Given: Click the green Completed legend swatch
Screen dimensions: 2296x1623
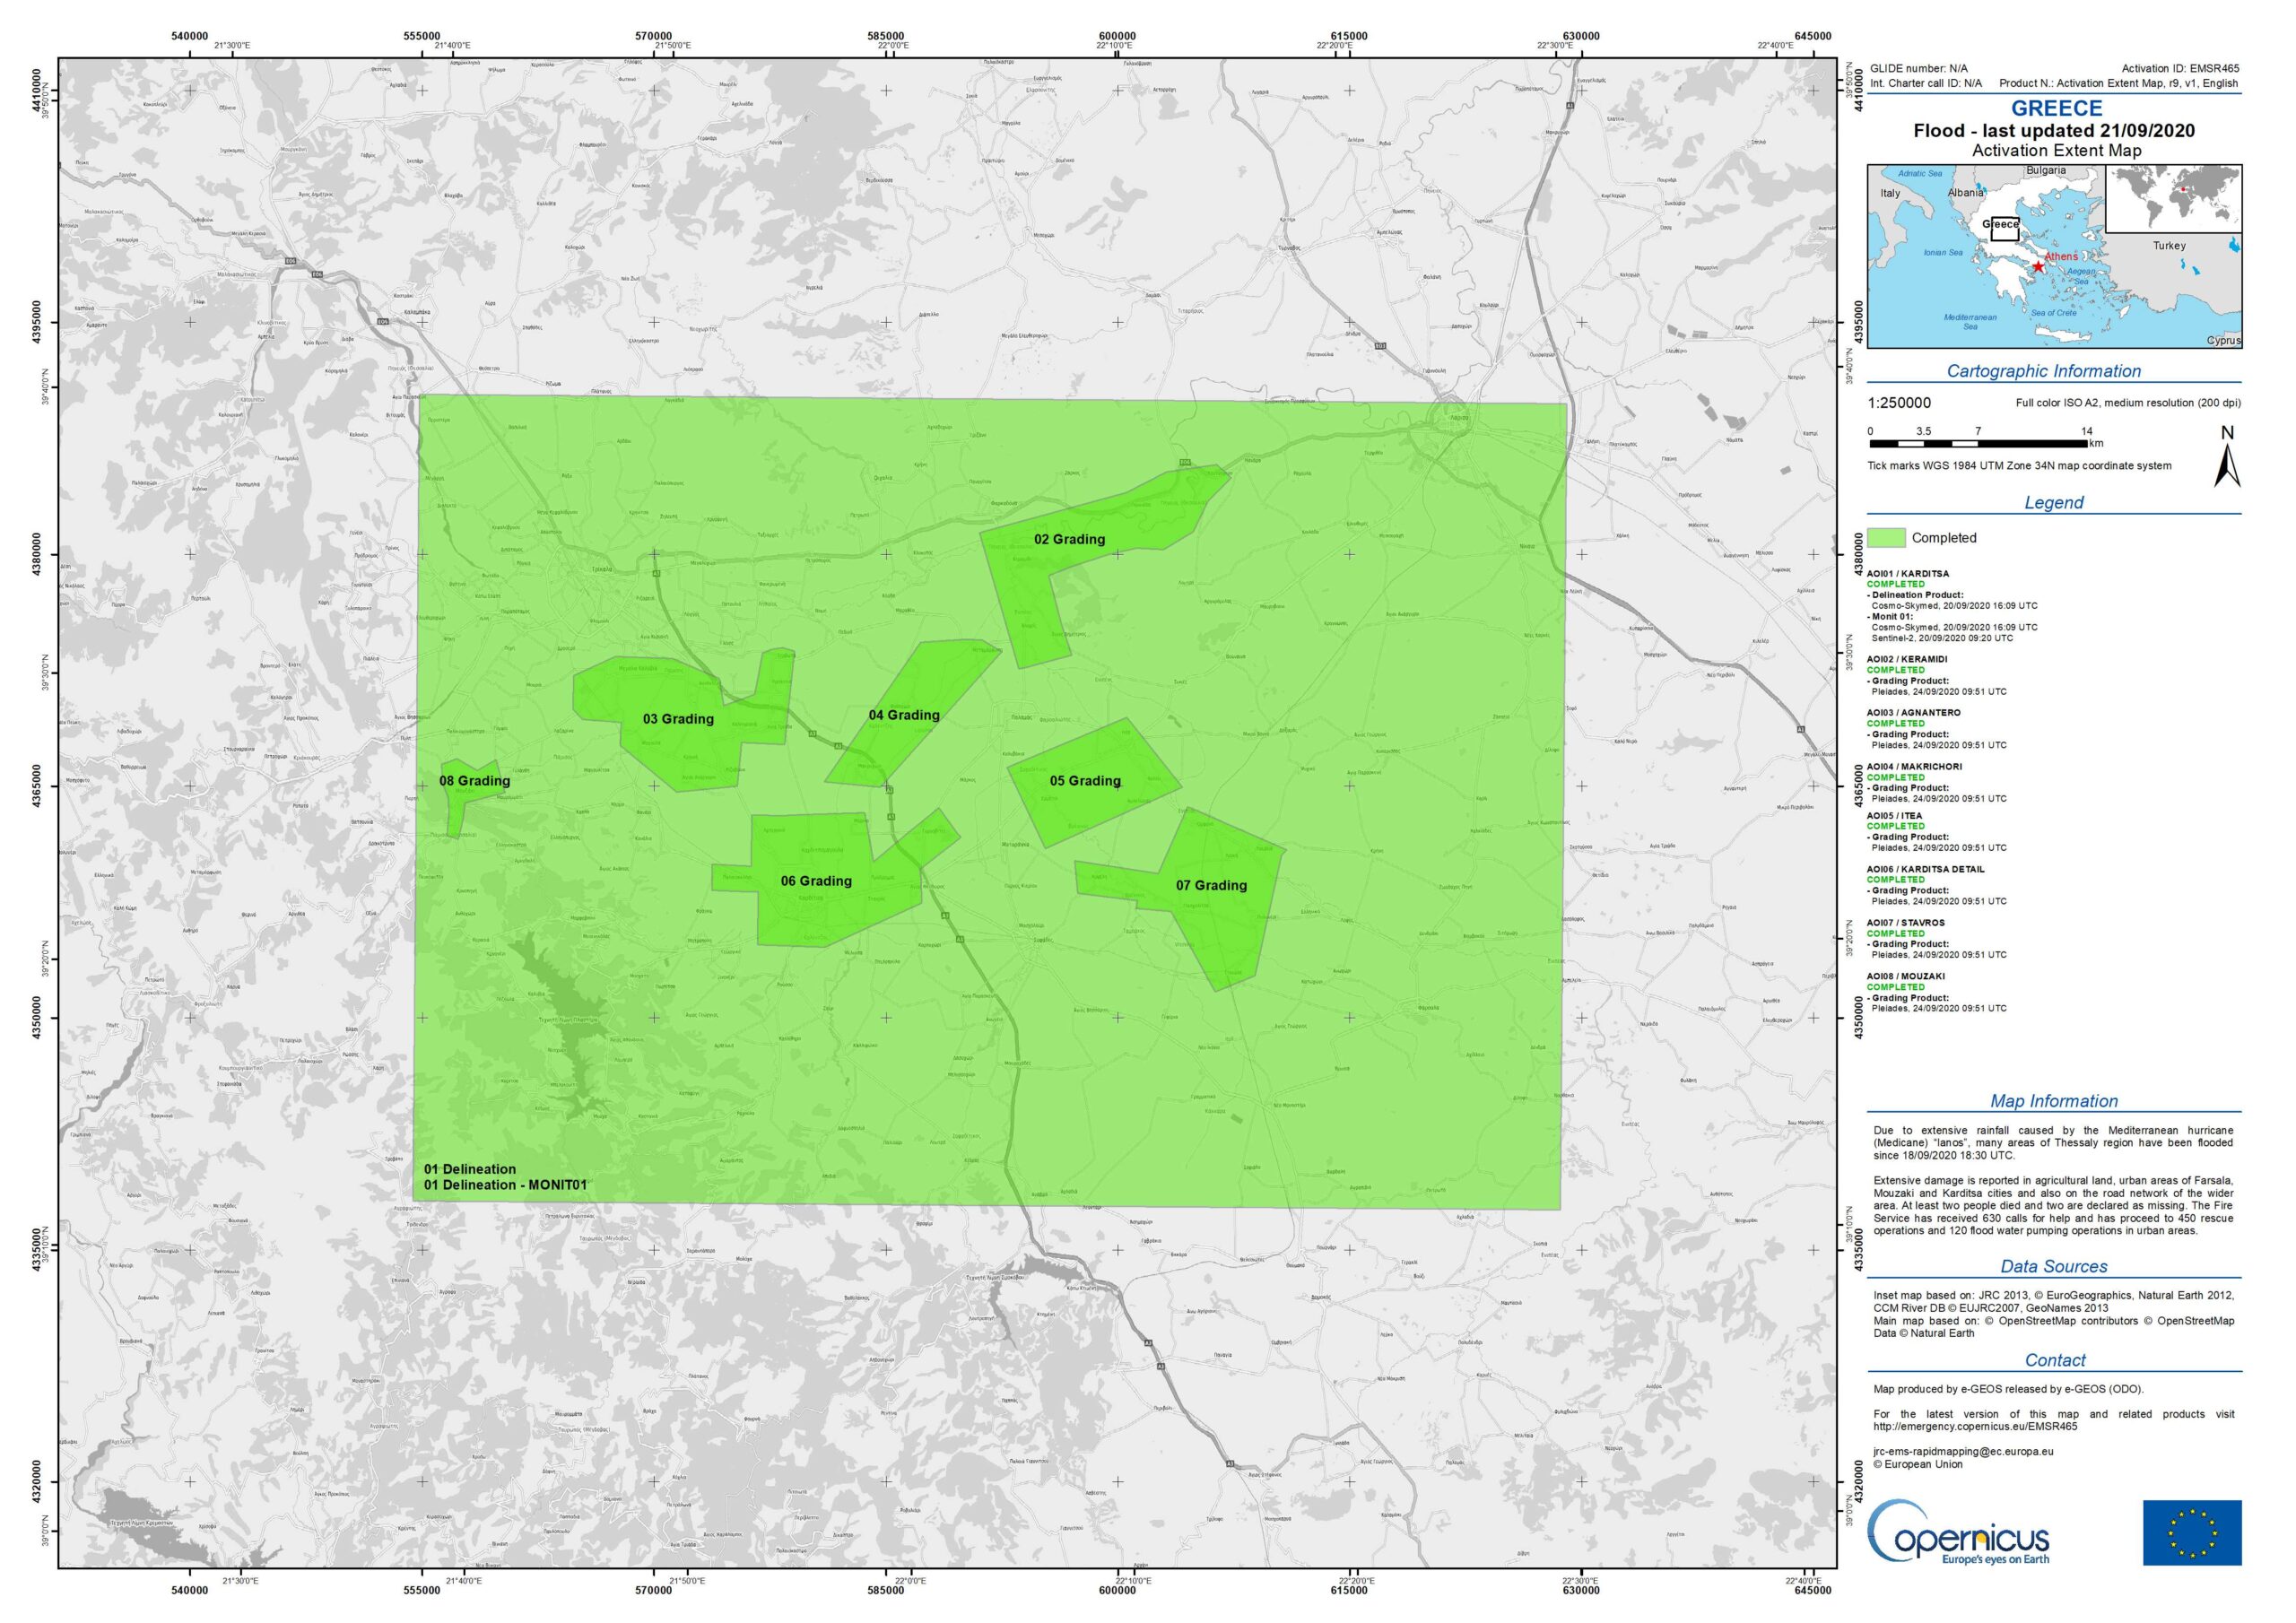Looking at the screenshot, I should point(1886,538).
